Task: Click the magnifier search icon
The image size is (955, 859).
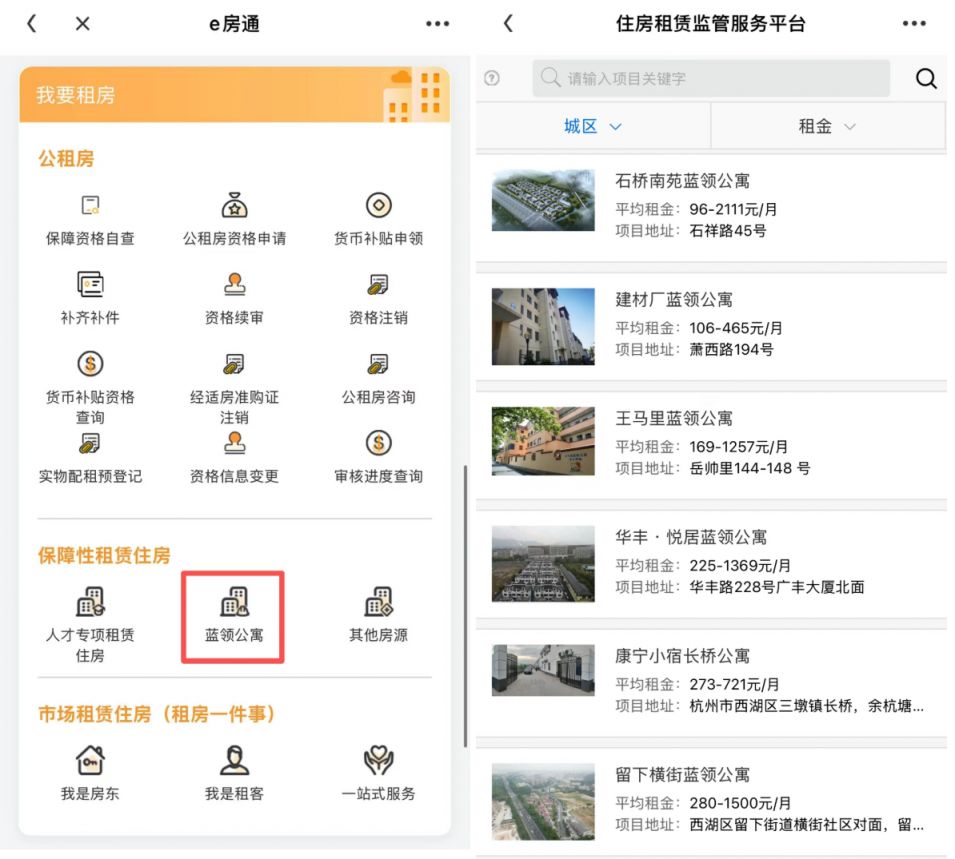Action: tap(926, 78)
